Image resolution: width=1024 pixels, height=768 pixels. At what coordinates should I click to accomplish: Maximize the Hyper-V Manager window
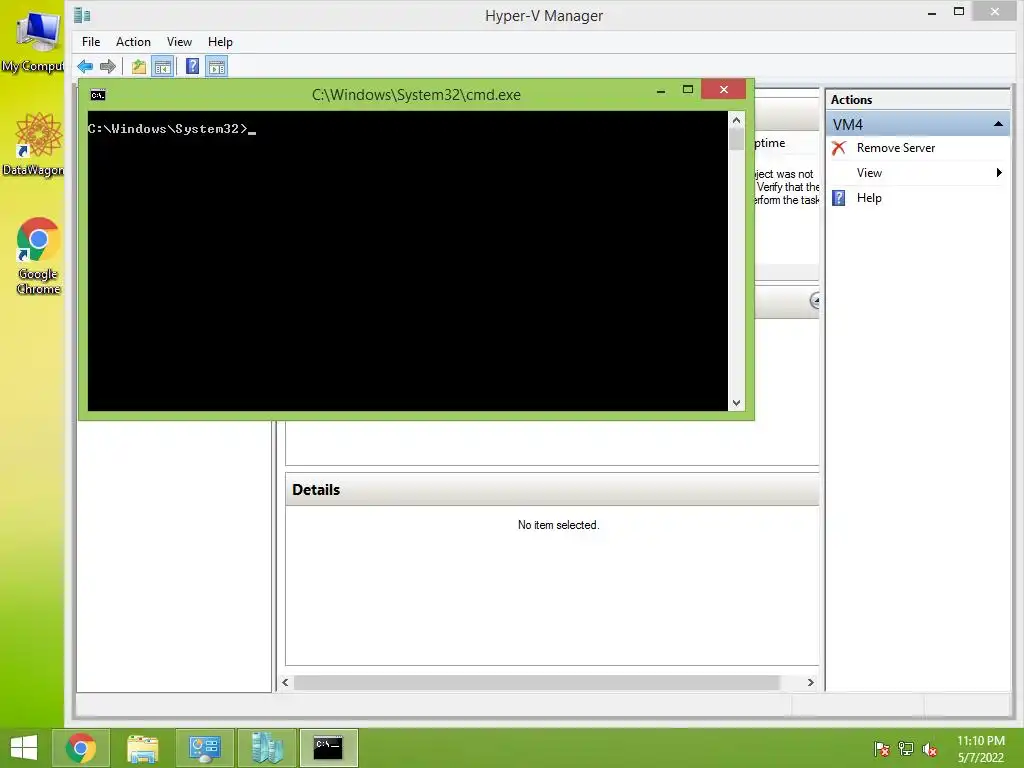click(959, 11)
